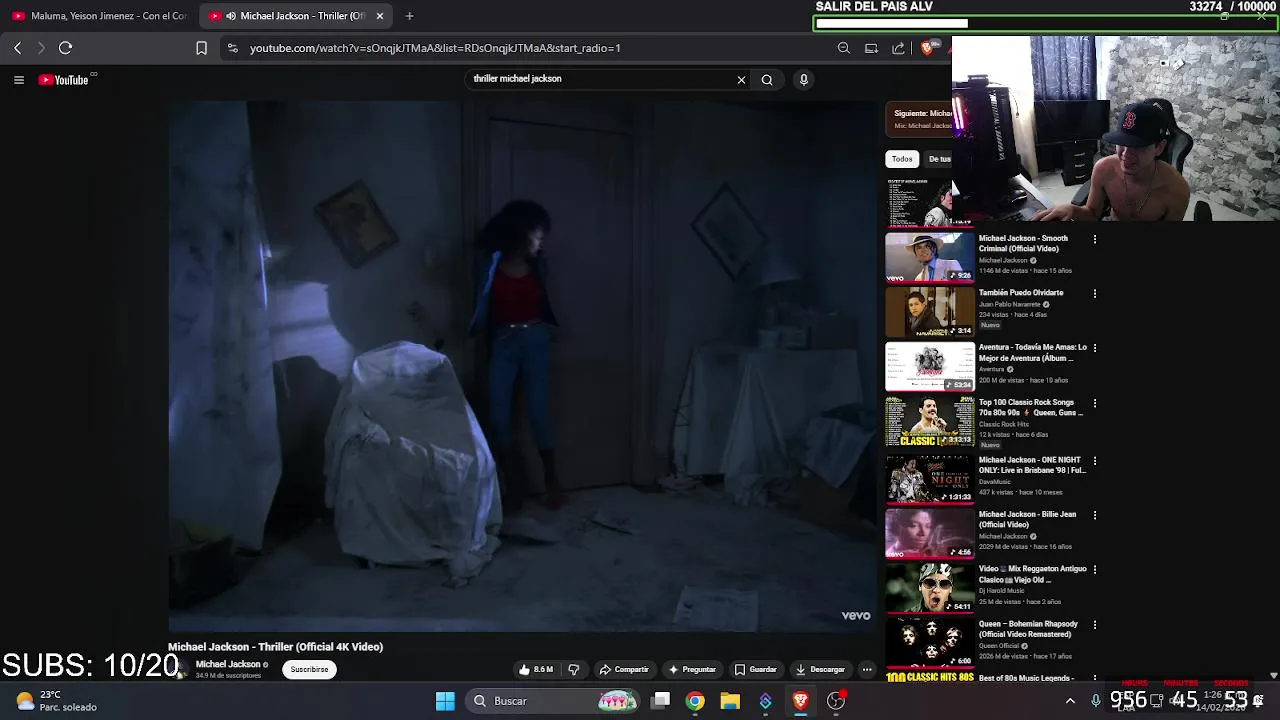
Task: Open the Preguntar assistant button
Action: 692,670
